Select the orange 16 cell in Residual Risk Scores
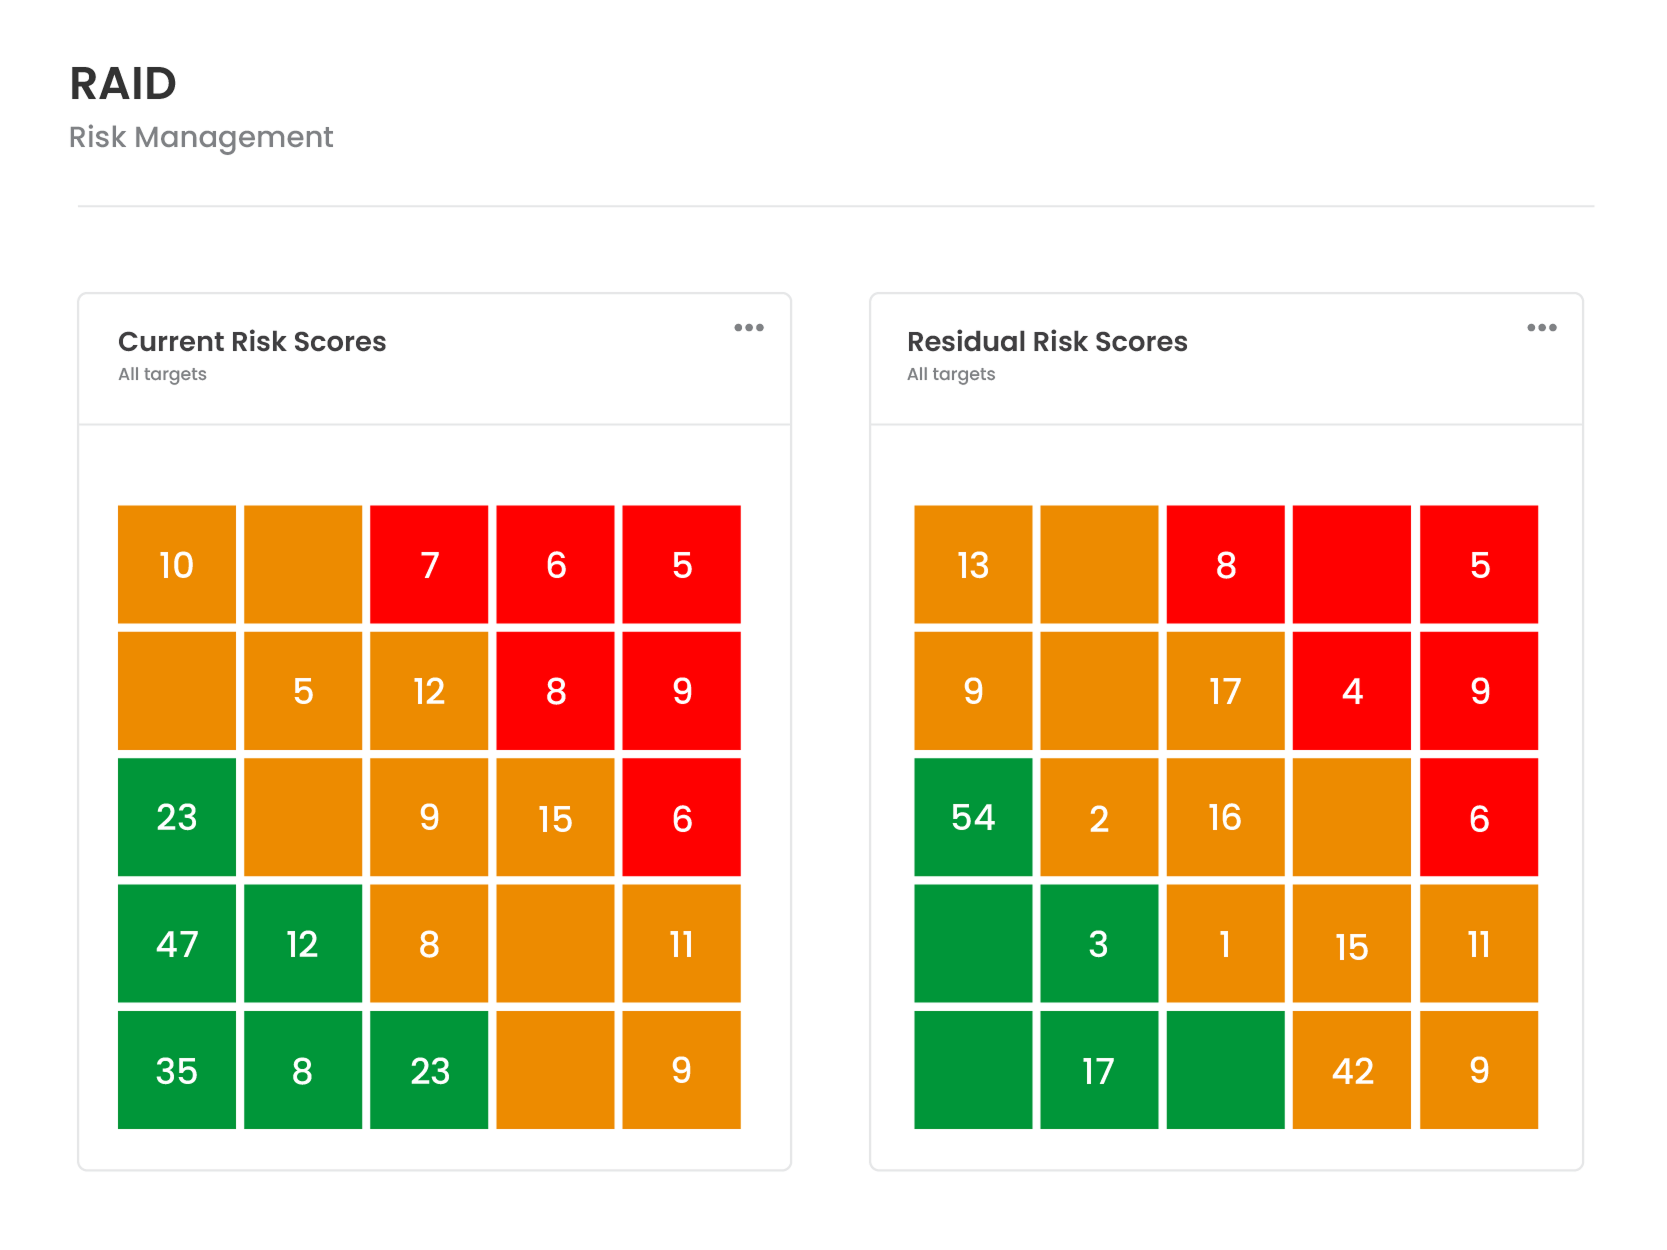The width and height of the screenshot is (1667, 1250). pos(1225,818)
